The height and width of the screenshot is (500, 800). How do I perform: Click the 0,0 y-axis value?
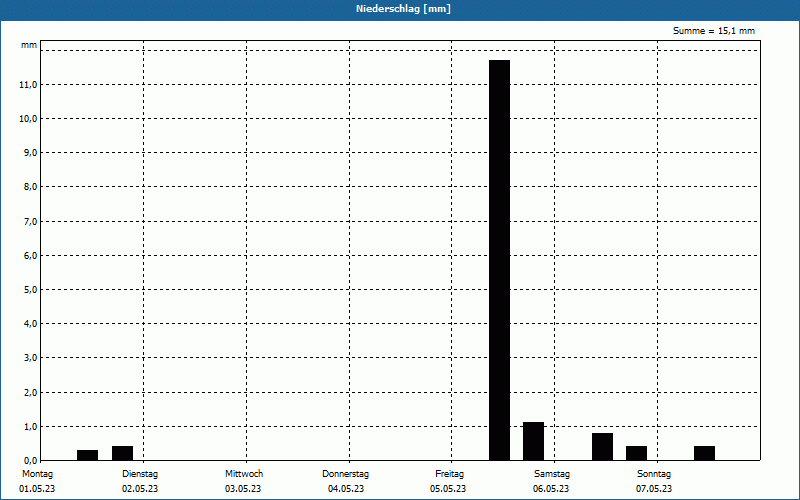pyautogui.click(x=30, y=460)
